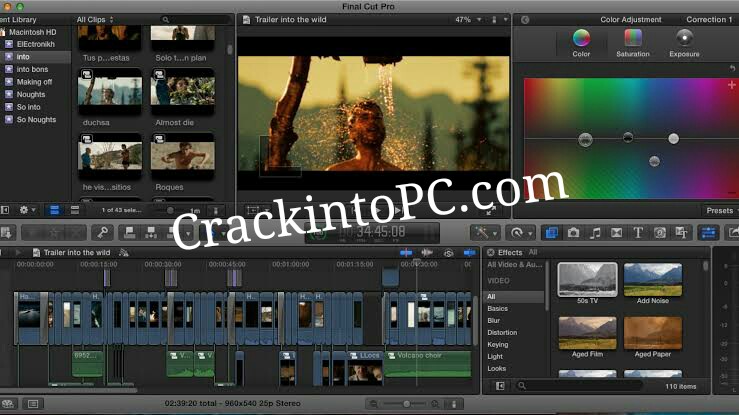This screenshot has height=415, width=739.
Task: Show the Effects browser toolbar icon
Action: [551, 233]
